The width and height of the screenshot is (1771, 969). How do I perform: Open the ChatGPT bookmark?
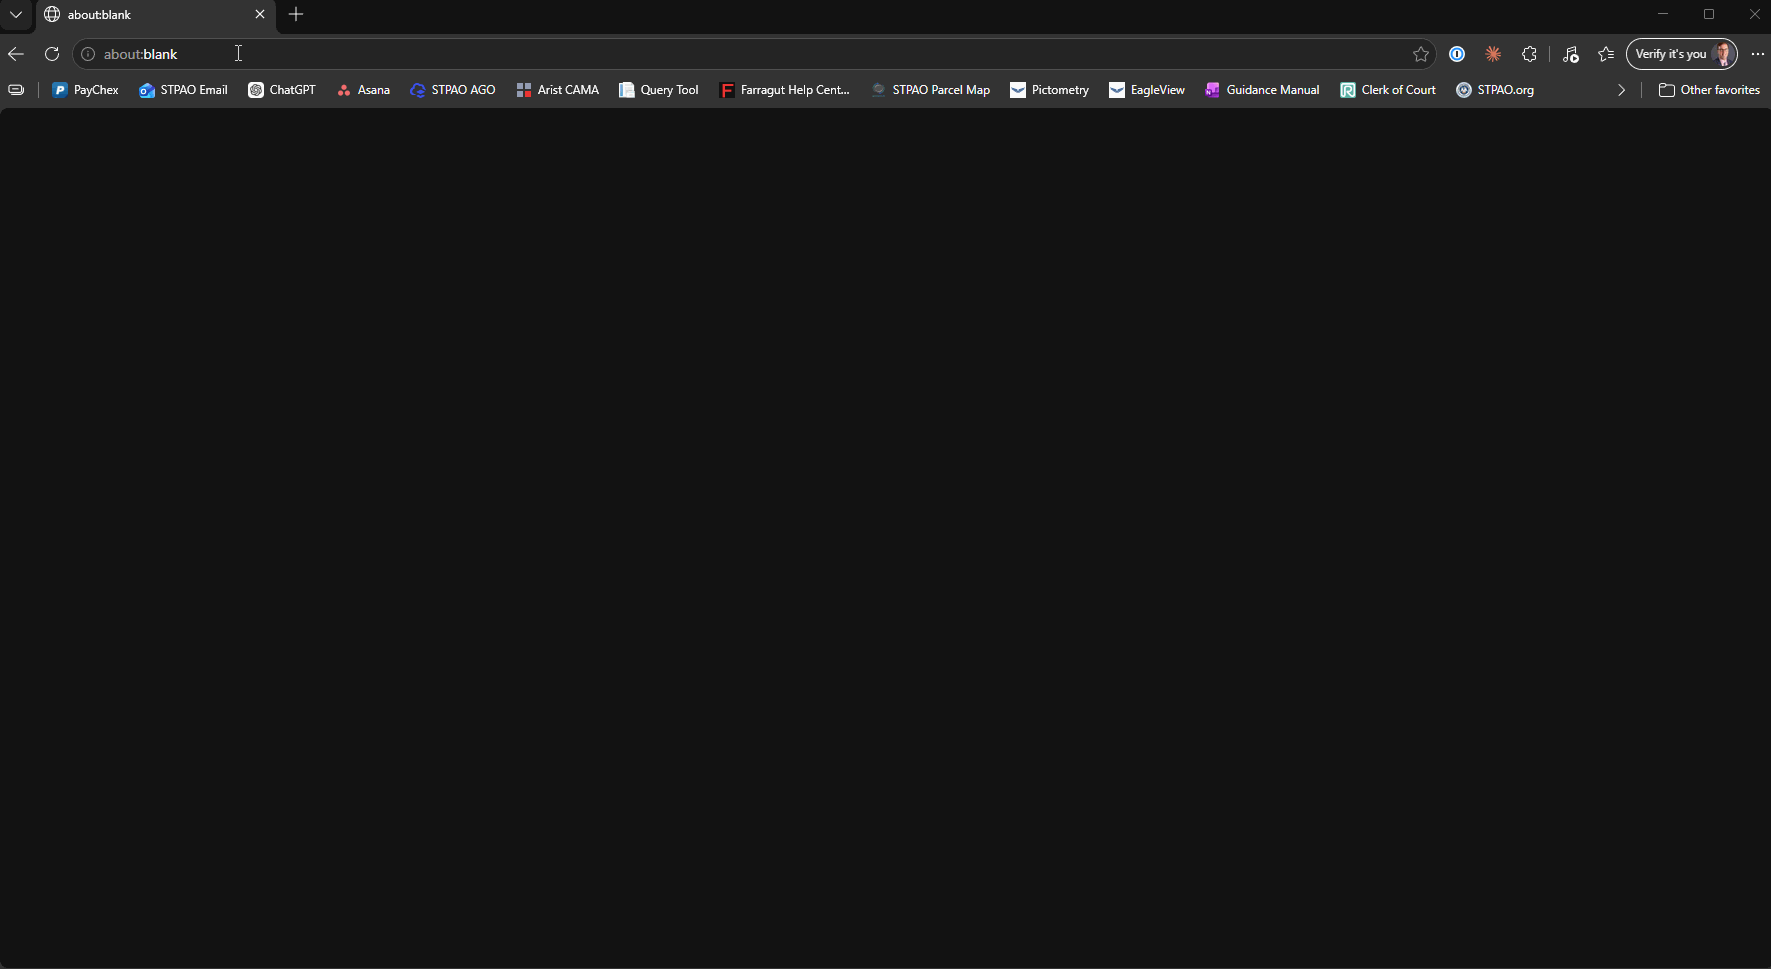tap(282, 90)
